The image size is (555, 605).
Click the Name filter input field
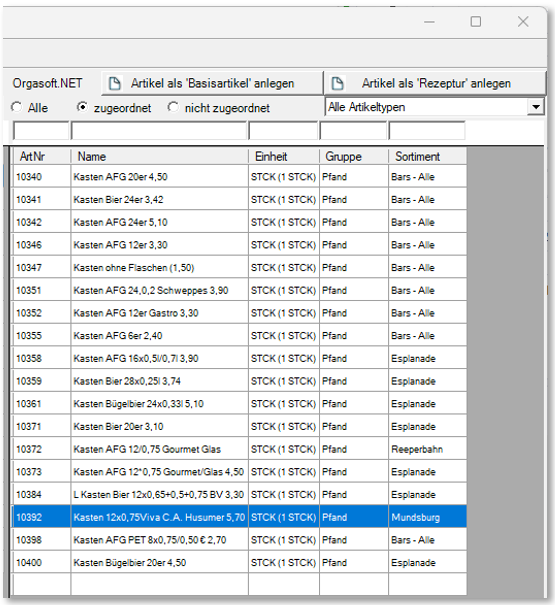point(159,131)
